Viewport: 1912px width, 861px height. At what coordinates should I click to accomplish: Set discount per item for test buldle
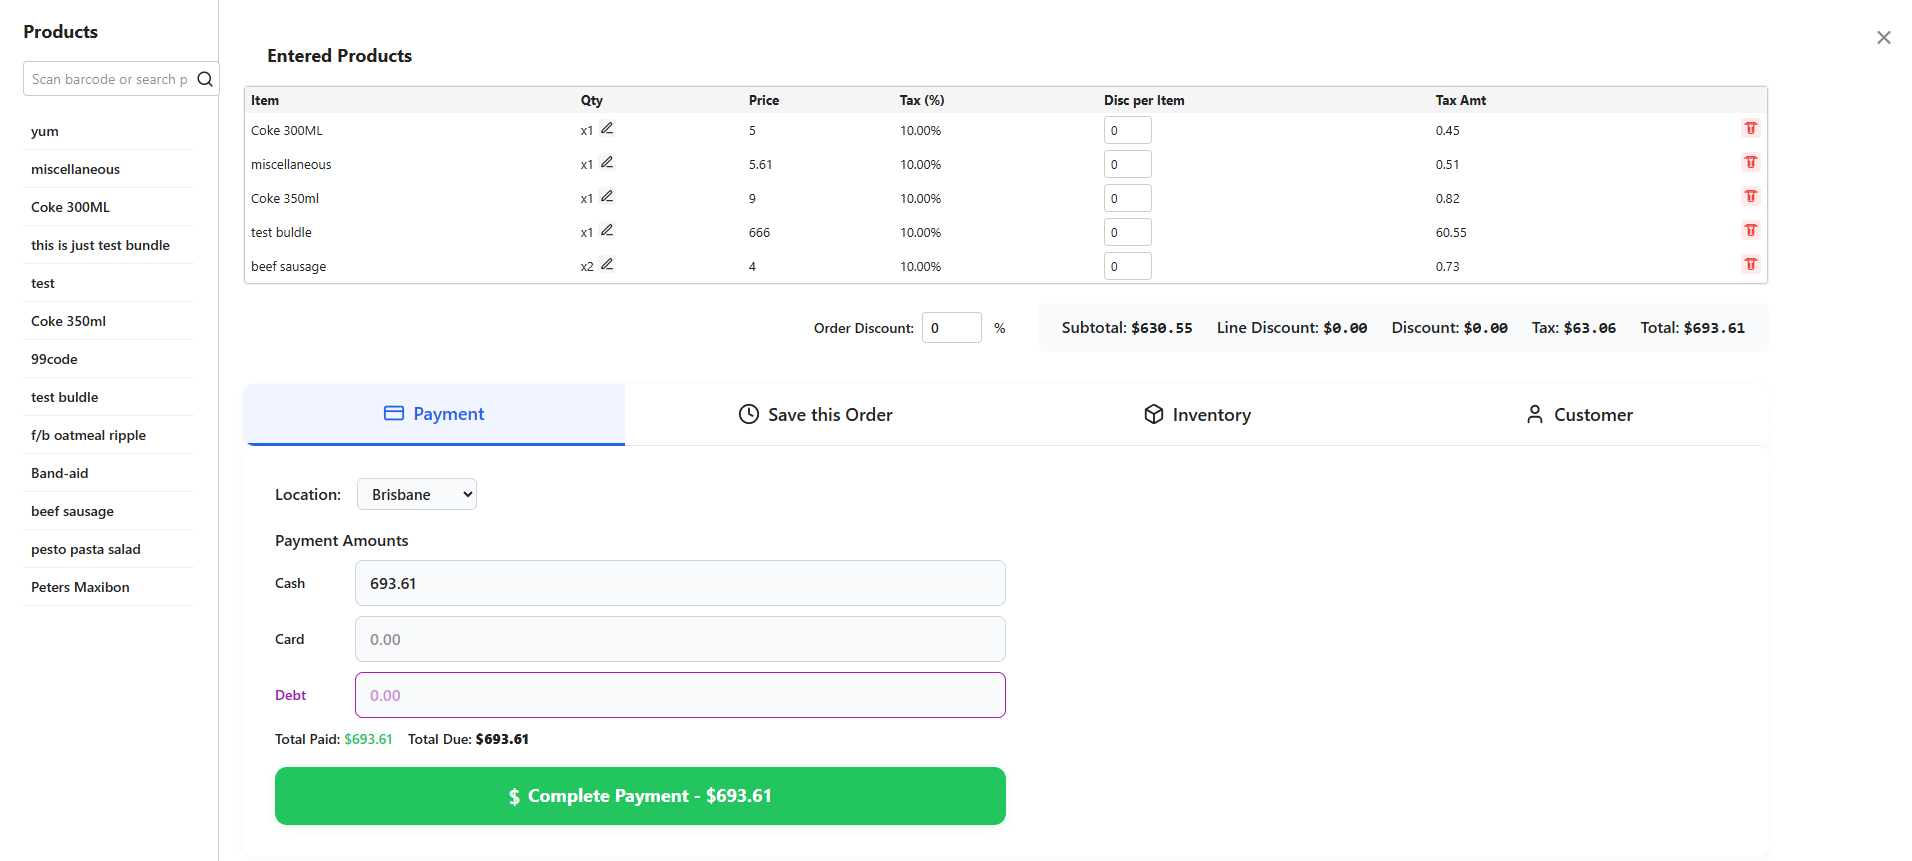coord(1128,232)
